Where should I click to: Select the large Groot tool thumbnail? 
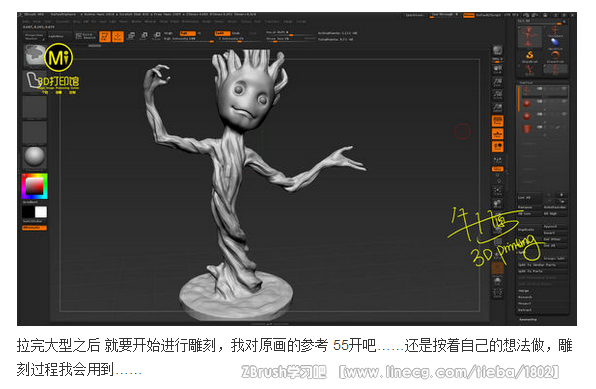529,37
